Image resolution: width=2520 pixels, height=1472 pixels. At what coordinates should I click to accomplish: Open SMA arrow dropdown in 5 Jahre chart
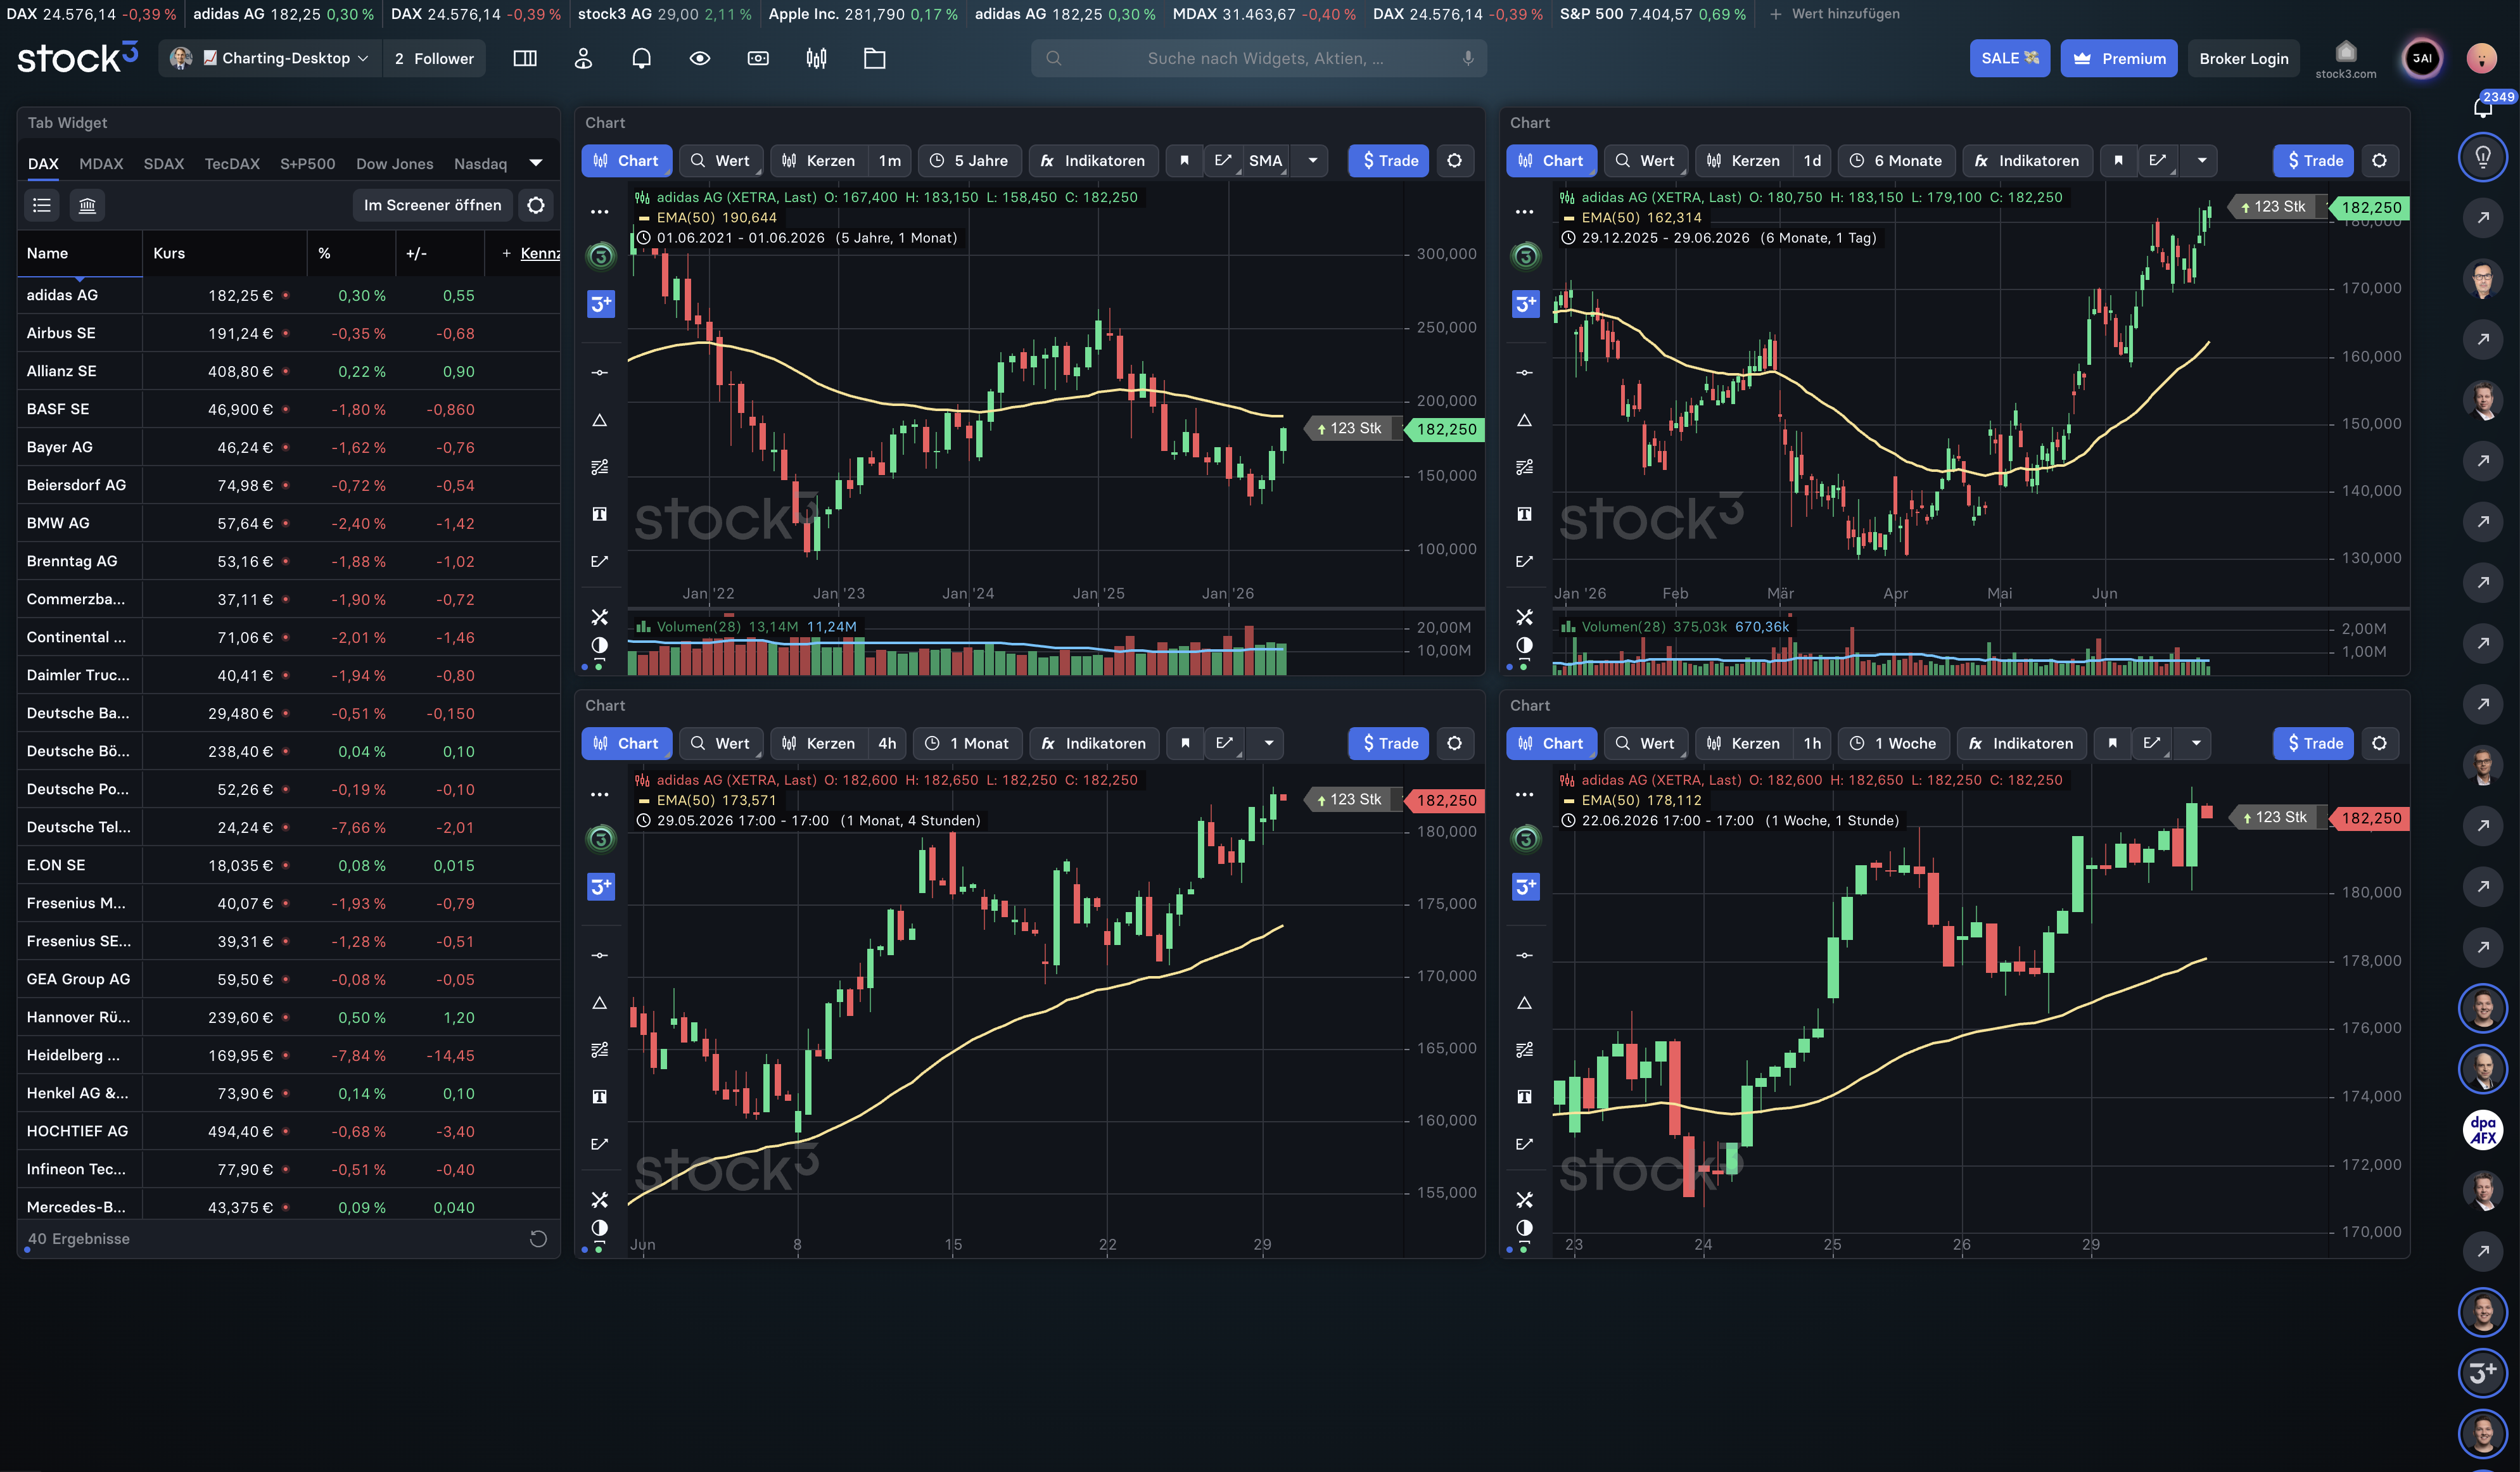[x=1313, y=161]
